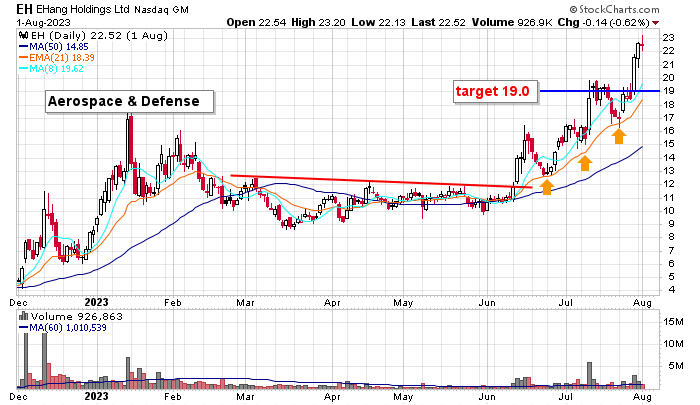Screen dimensions: 700x405
Task: Click the MA(60) 1,010,539 legend entry
Action: point(62,328)
